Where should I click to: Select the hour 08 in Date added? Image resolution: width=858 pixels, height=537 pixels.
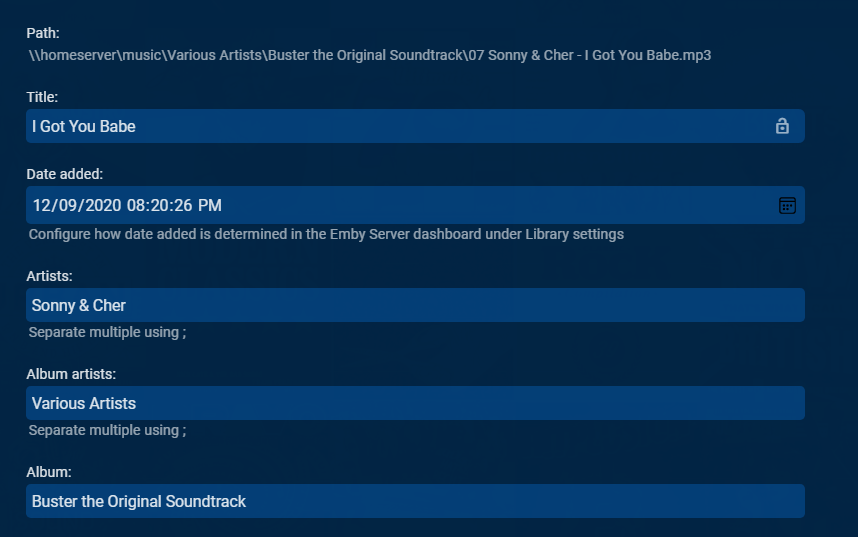pyautogui.click(x=136, y=205)
